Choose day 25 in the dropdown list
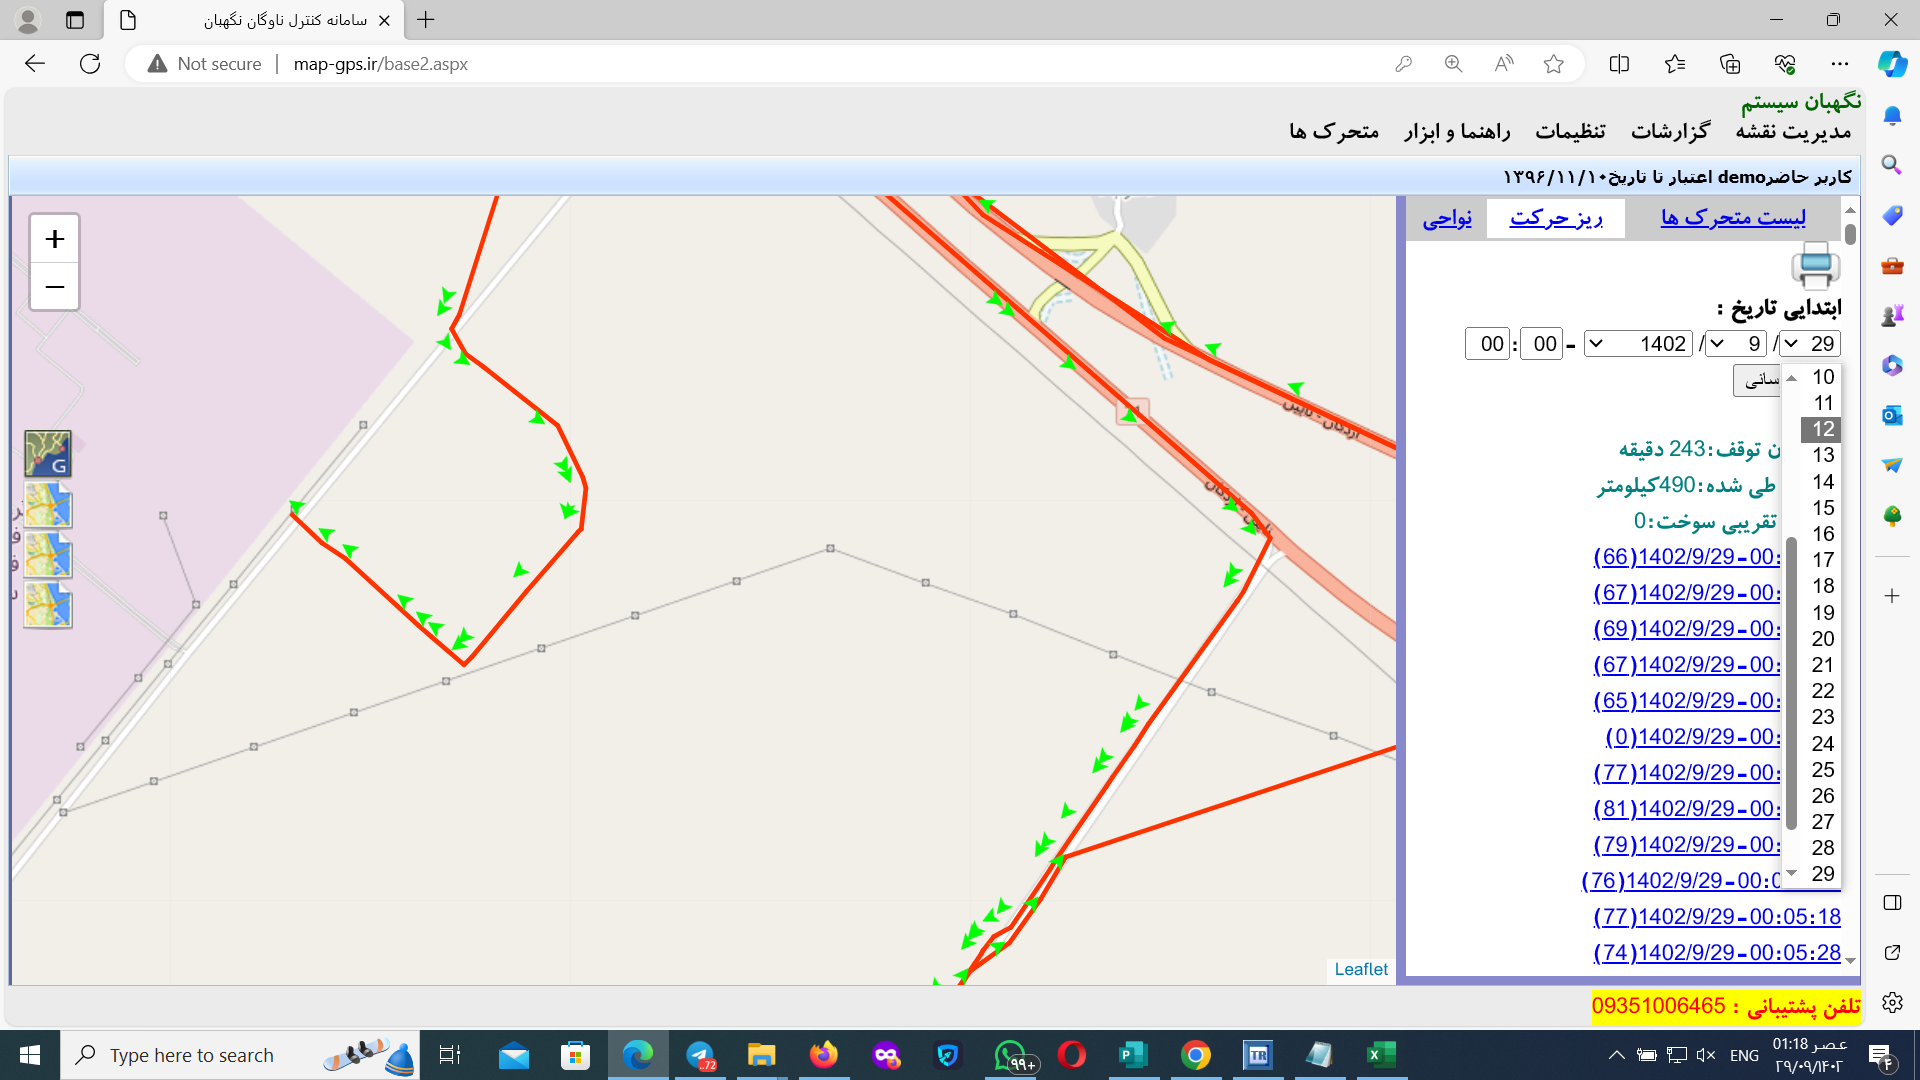 (x=1821, y=769)
